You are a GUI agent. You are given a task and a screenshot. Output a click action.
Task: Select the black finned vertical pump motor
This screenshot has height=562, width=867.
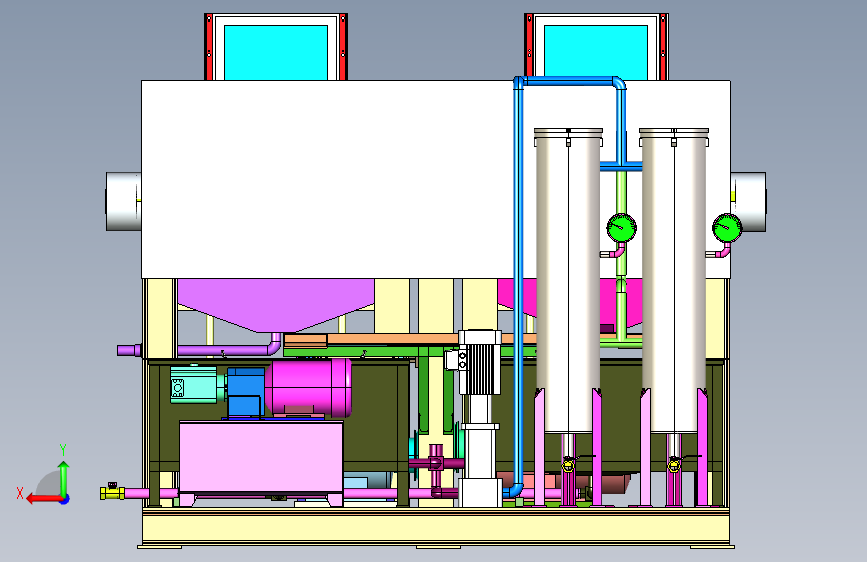pyautogui.click(x=480, y=367)
